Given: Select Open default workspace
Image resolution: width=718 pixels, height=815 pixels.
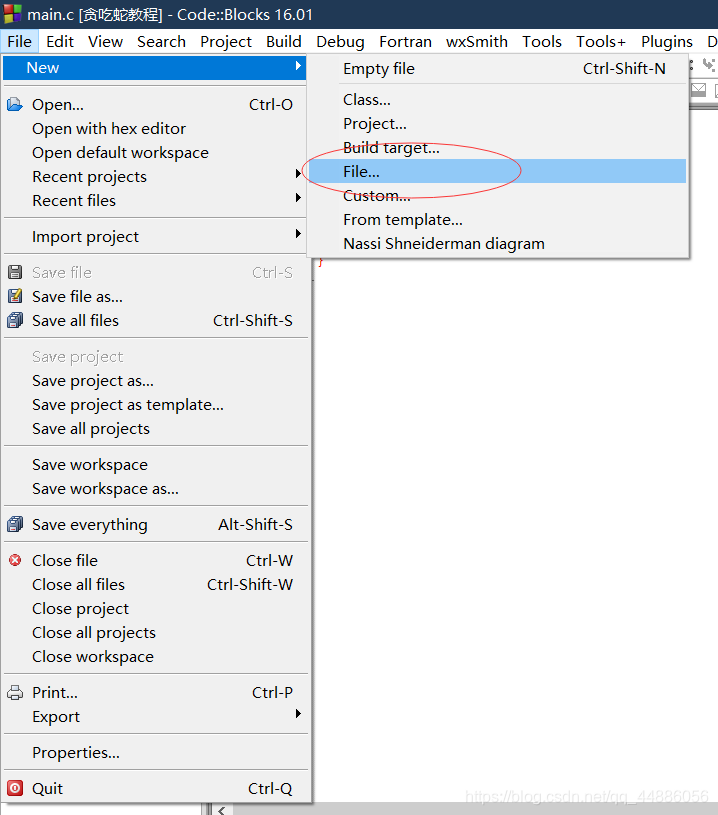Looking at the screenshot, I should tap(154, 152).
